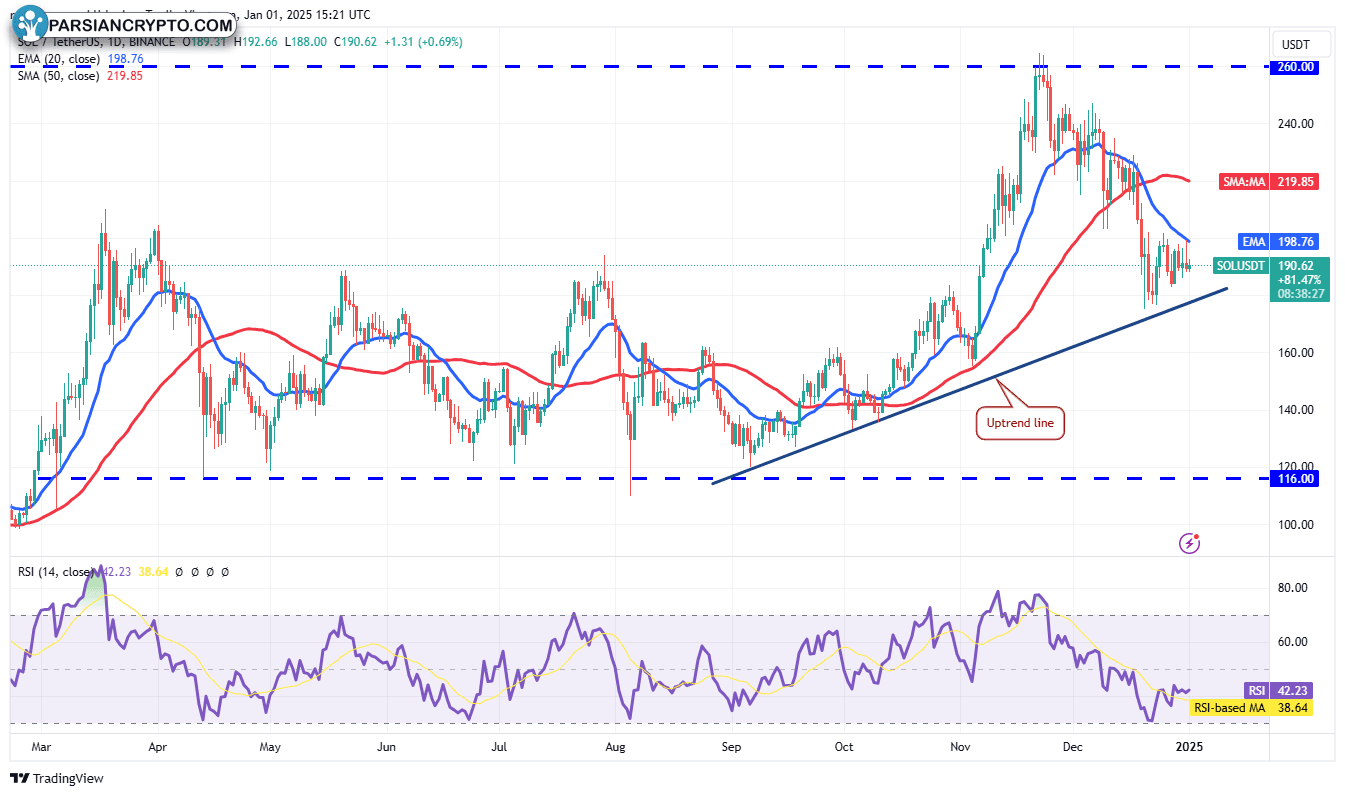Click the Jun label on time axis
This screenshot has height=796, width=1345.
(x=386, y=747)
